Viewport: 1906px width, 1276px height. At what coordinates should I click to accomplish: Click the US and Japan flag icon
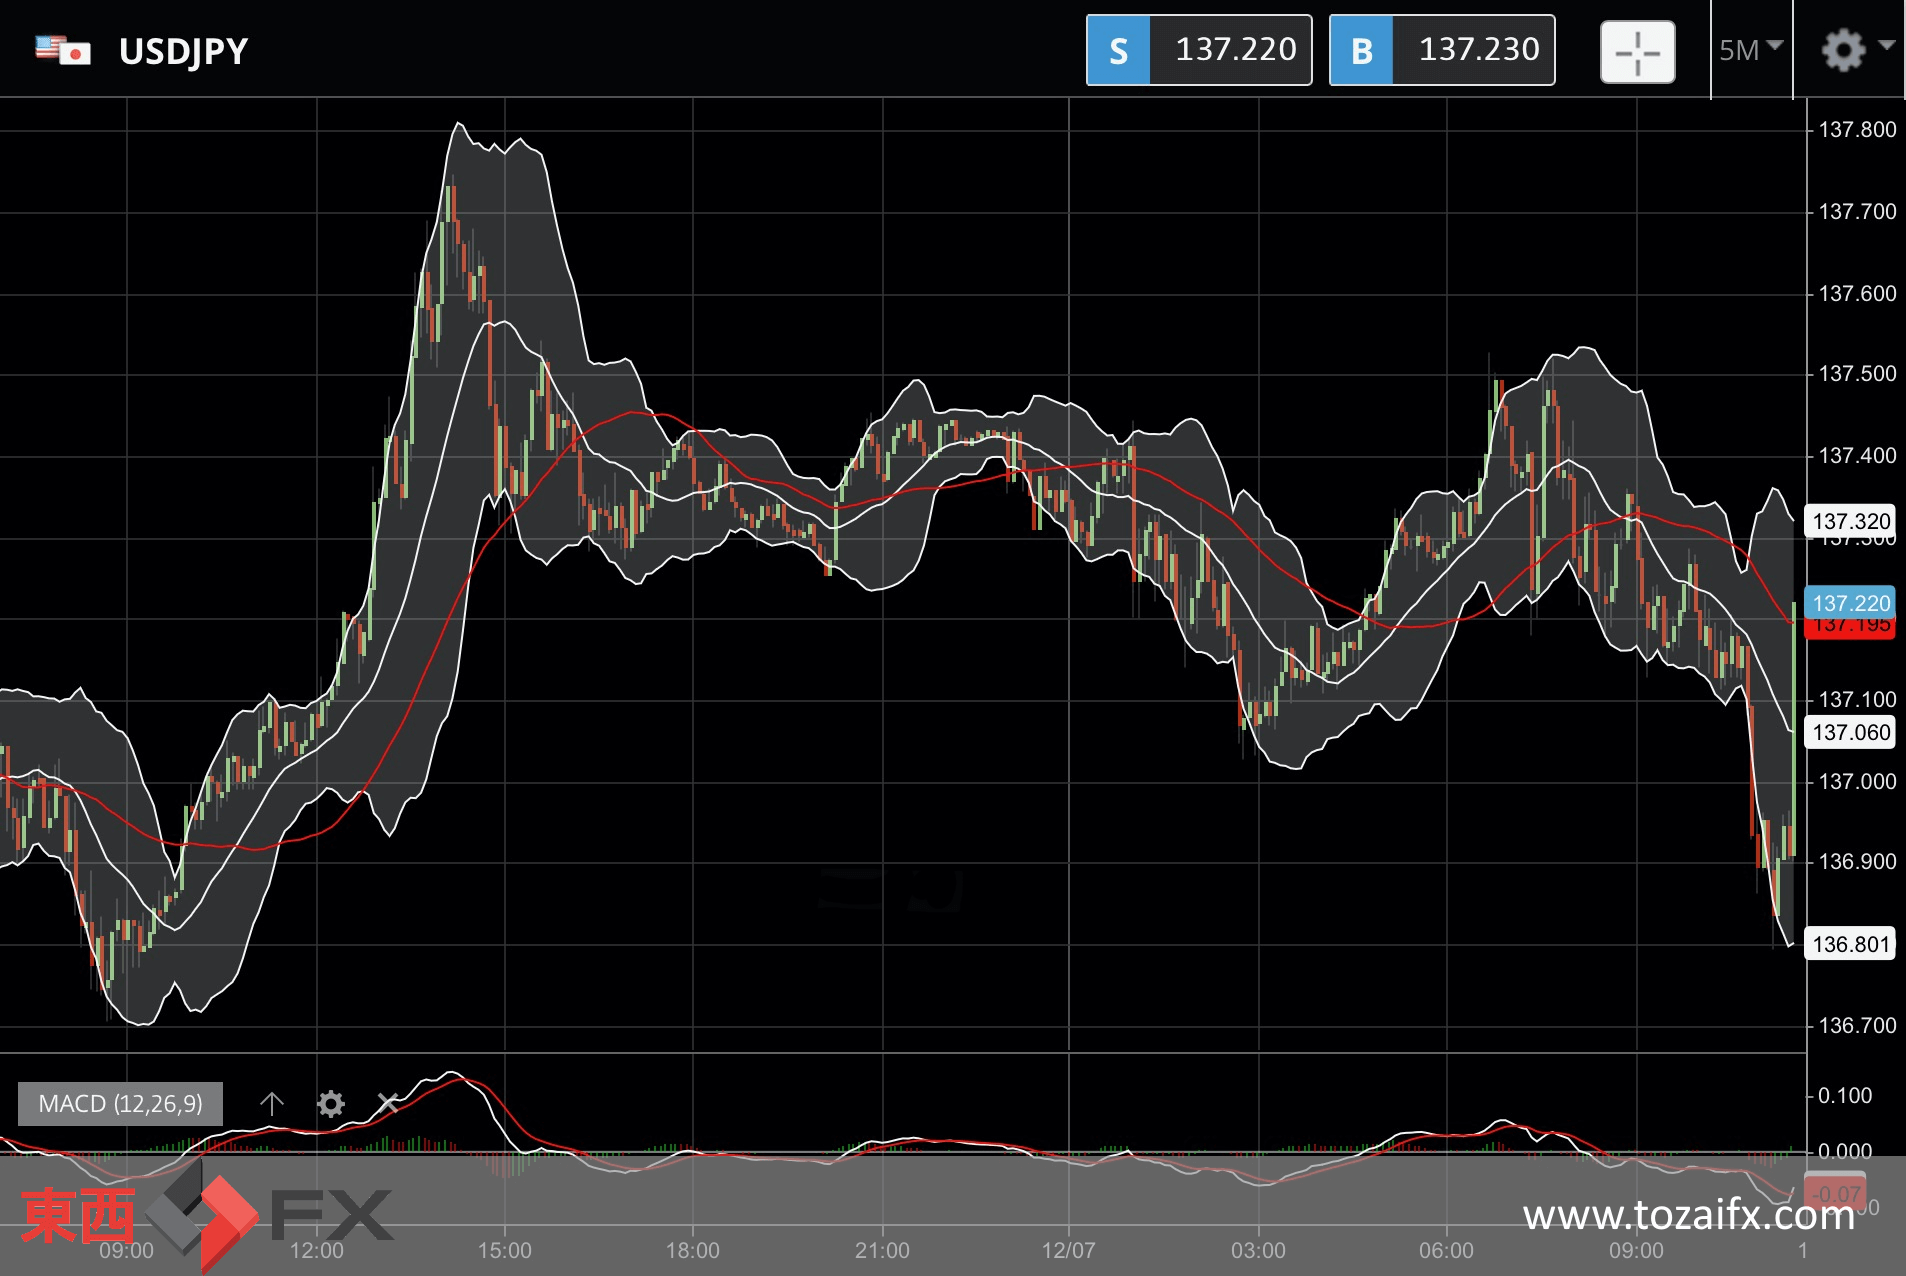pos(62,50)
